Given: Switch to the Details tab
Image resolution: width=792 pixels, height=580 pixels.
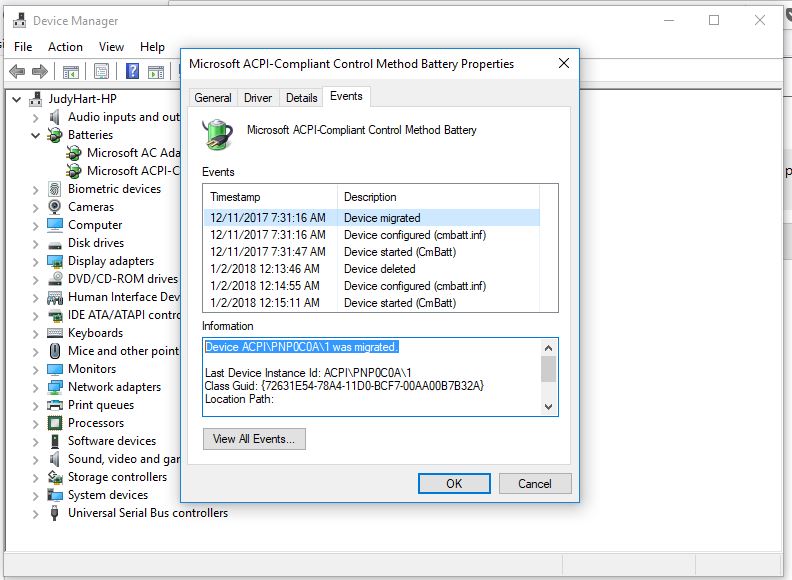Looking at the screenshot, I should (x=302, y=98).
